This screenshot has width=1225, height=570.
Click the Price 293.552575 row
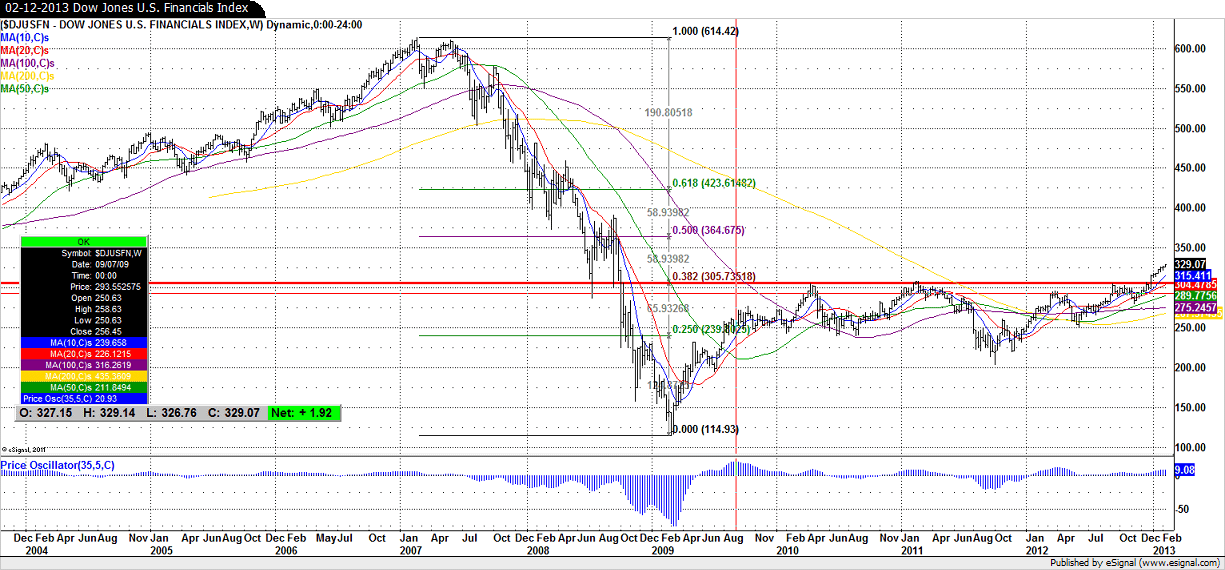84,287
